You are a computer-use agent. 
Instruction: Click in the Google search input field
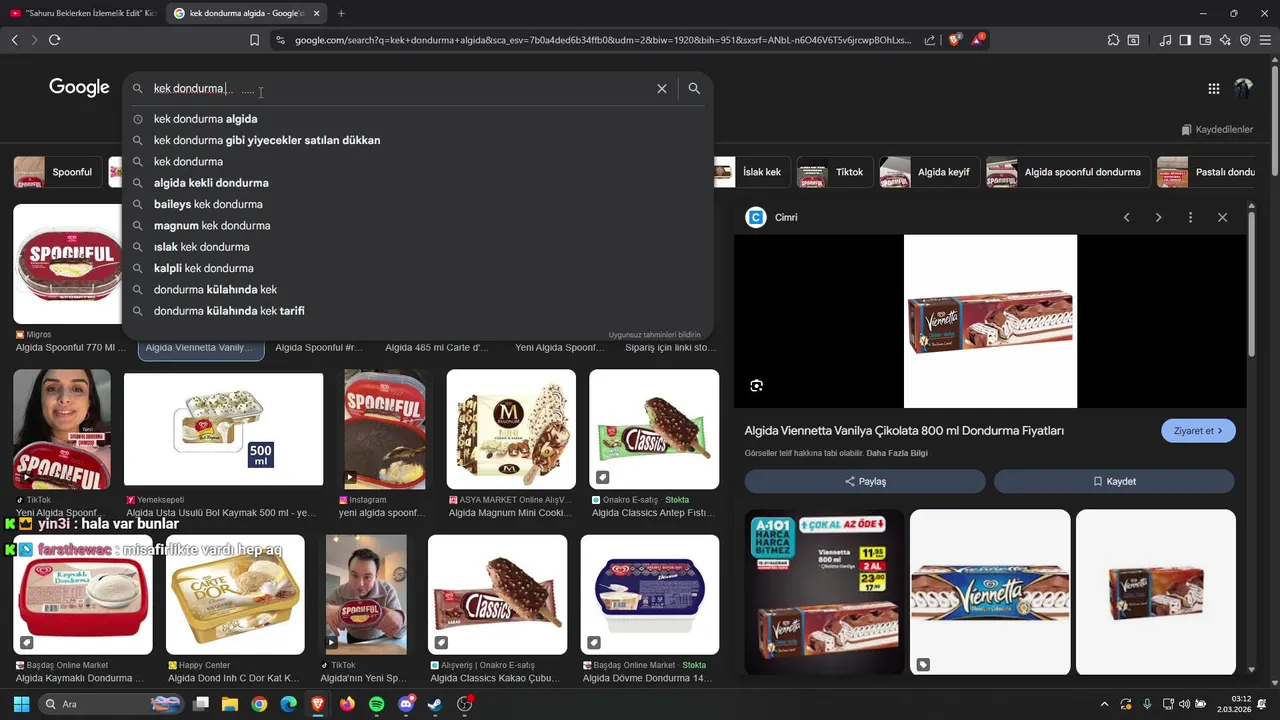point(400,89)
